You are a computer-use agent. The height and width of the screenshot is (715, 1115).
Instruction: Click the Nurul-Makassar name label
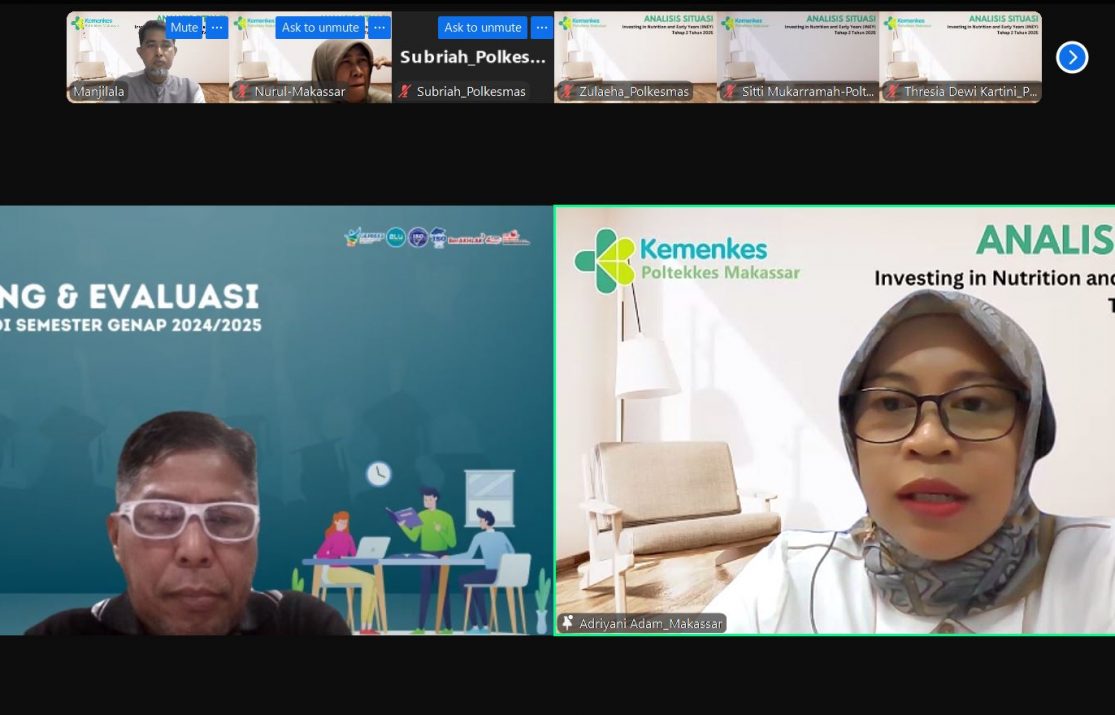[299, 91]
